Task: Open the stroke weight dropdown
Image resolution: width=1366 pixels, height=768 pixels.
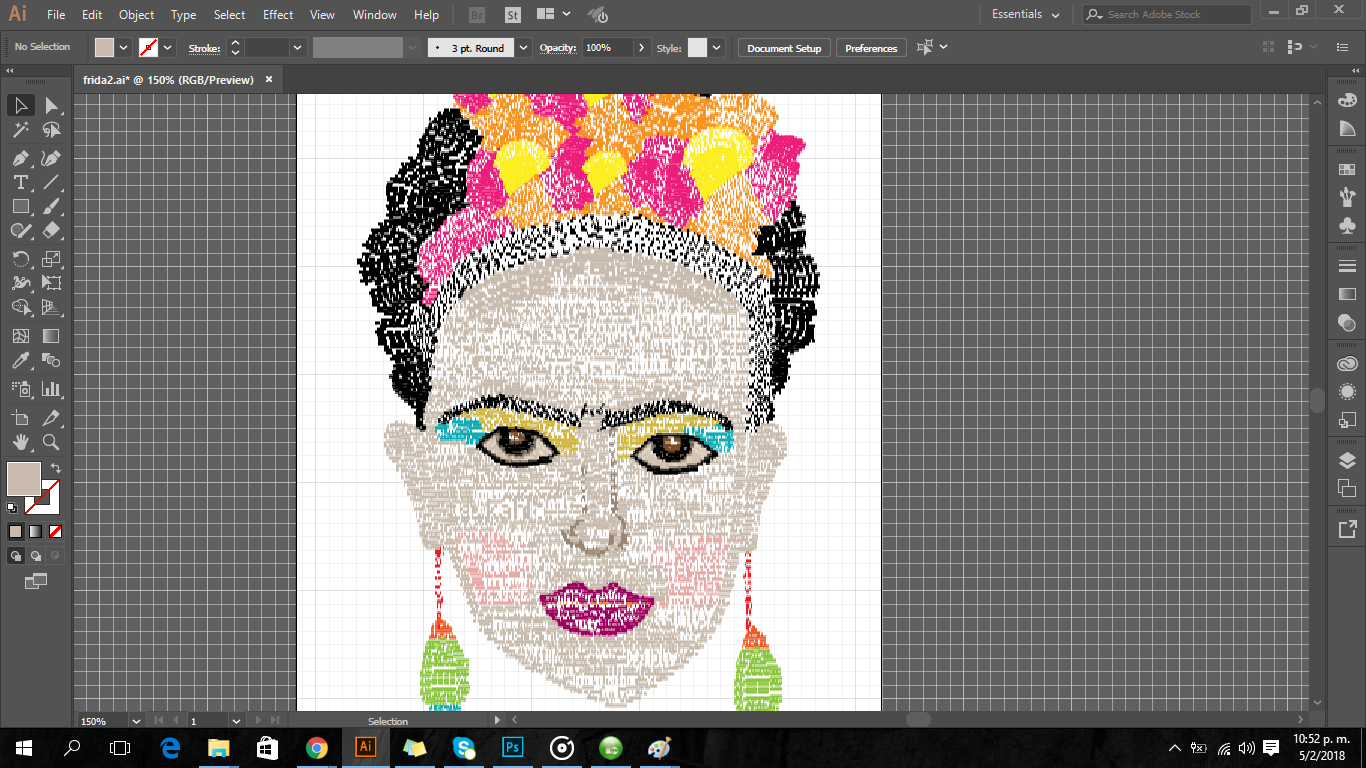Action: tap(297, 47)
